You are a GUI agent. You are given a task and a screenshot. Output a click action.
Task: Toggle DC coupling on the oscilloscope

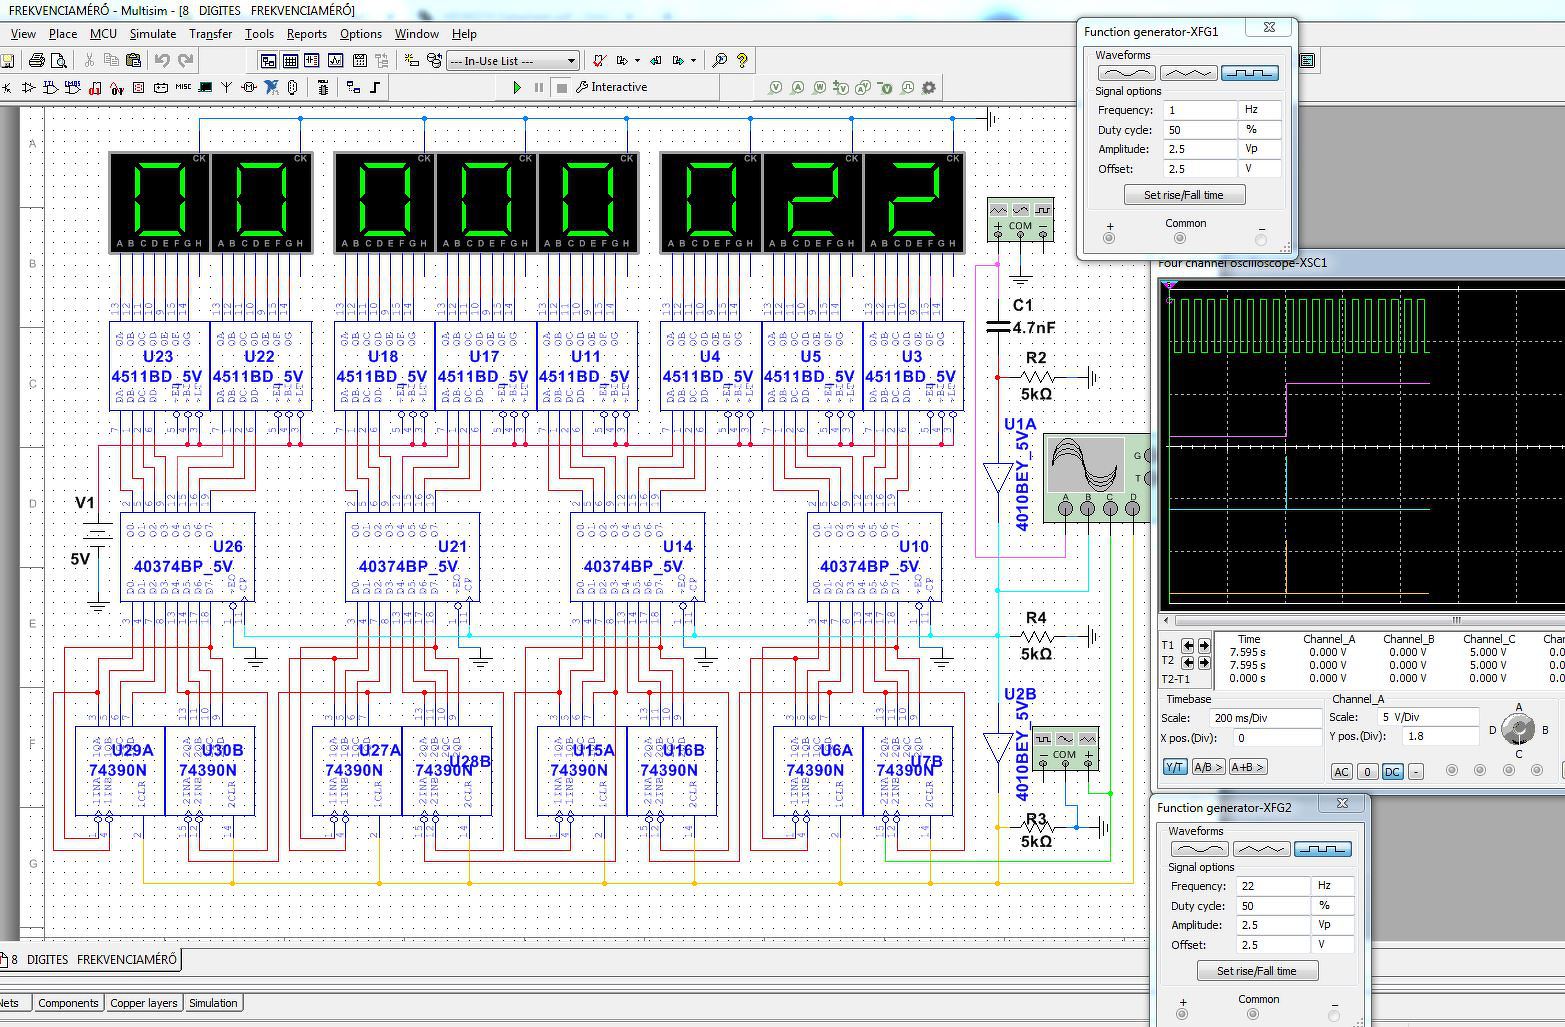click(1391, 771)
